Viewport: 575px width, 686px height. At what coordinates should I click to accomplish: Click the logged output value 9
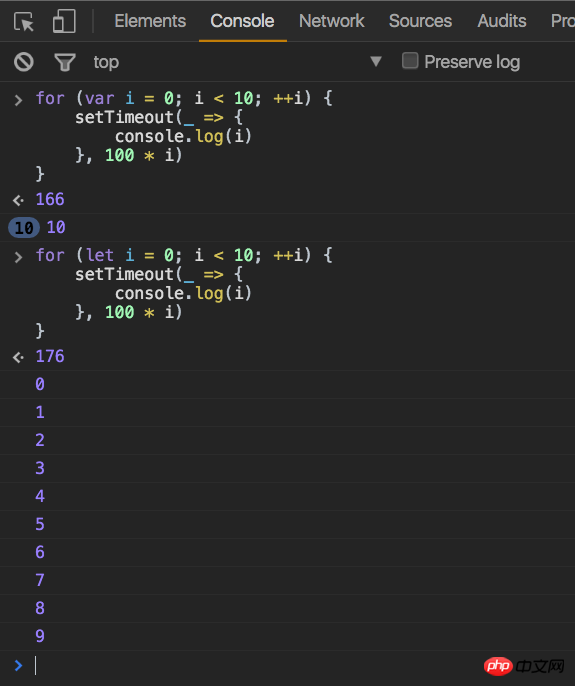click(40, 636)
